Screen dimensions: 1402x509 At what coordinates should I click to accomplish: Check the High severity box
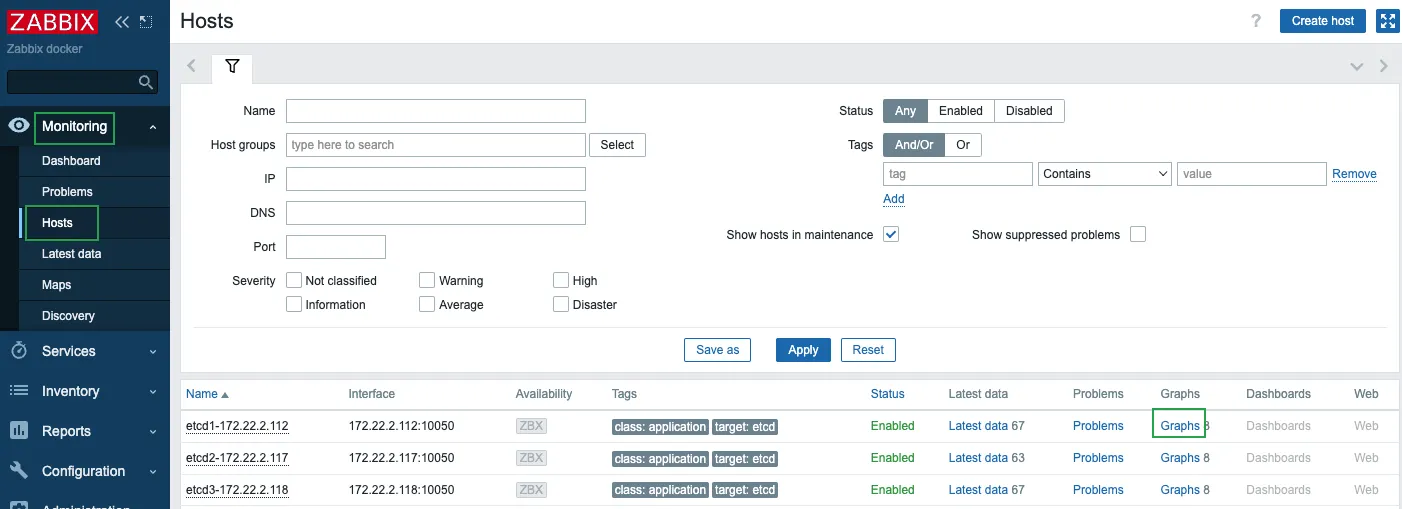point(561,280)
